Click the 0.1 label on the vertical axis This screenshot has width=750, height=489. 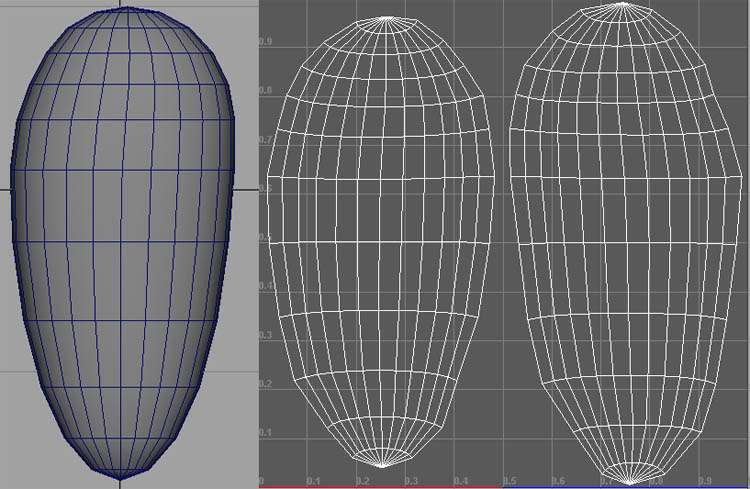point(266,433)
